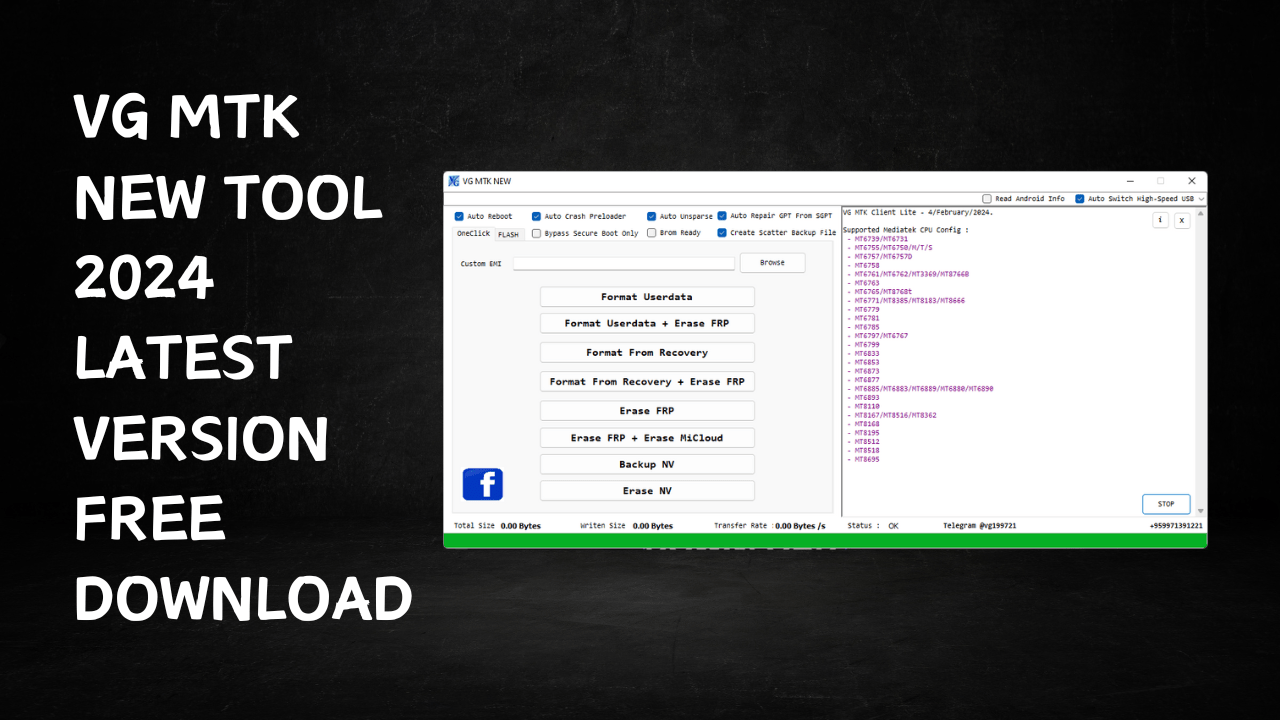Toggle the Auto Unsparse checkbox
The width and height of the screenshot is (1280, 720).
point(651,216)
